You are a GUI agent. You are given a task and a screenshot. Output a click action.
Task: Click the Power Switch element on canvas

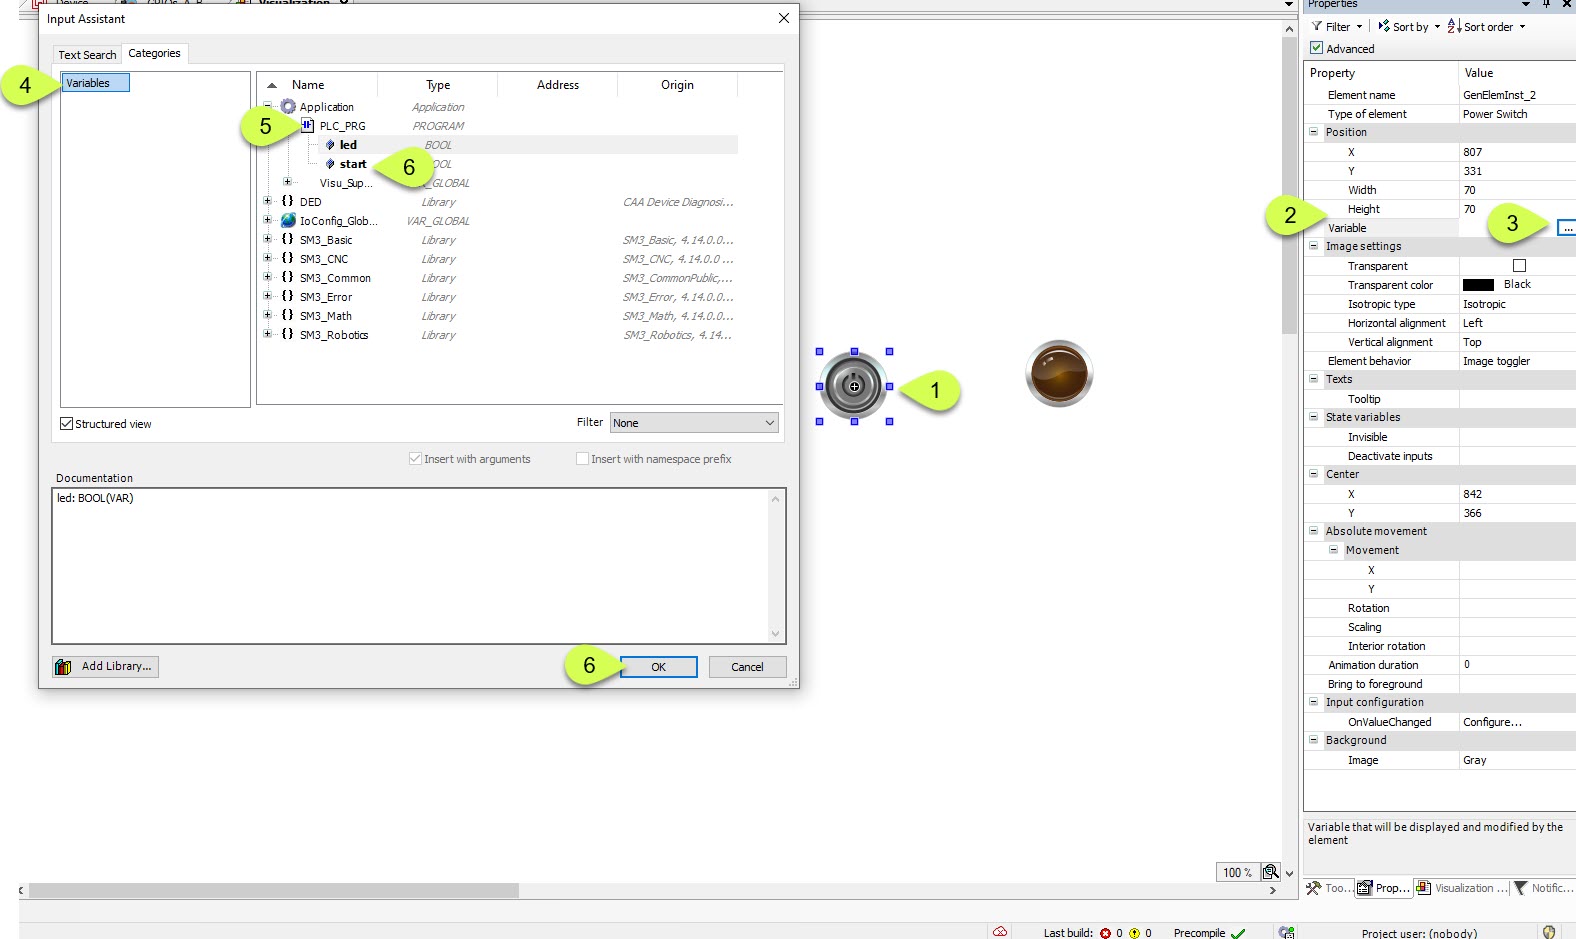[x=853, y=386]
